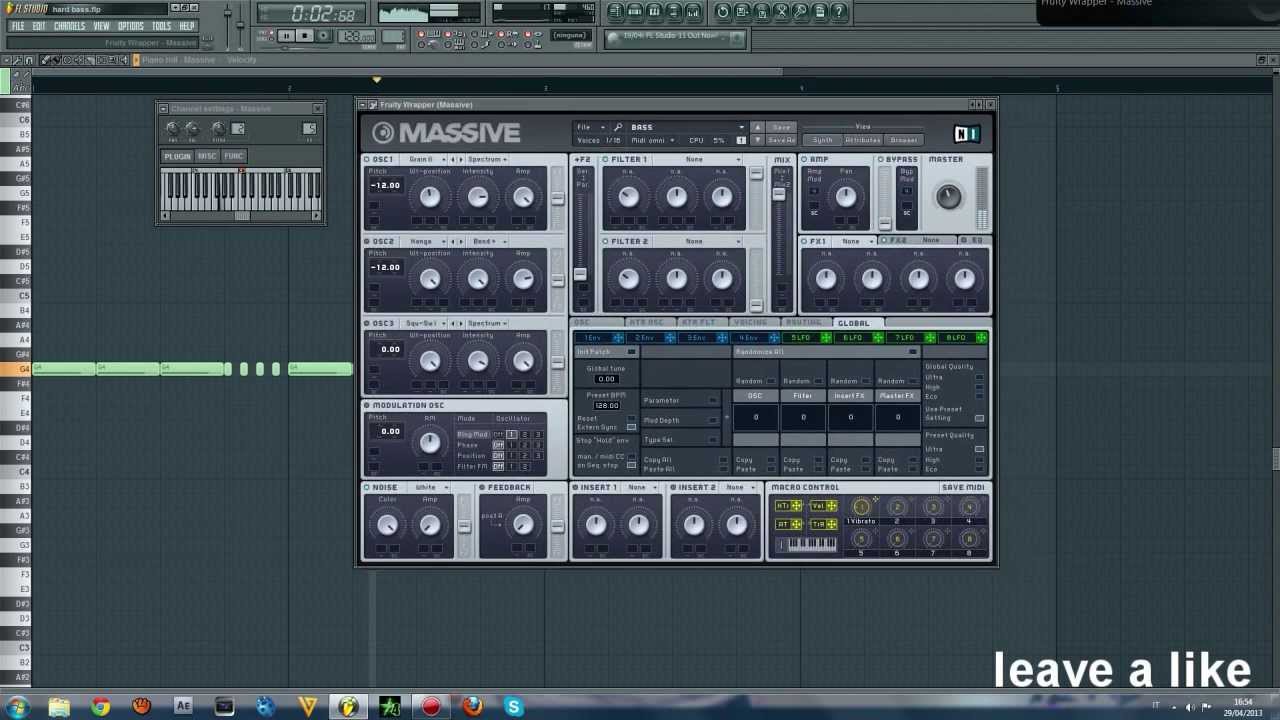Click the preset up arrow next to Save
Image resolution: width=1280 pixels, height=720 pixels.
(757, 127)
